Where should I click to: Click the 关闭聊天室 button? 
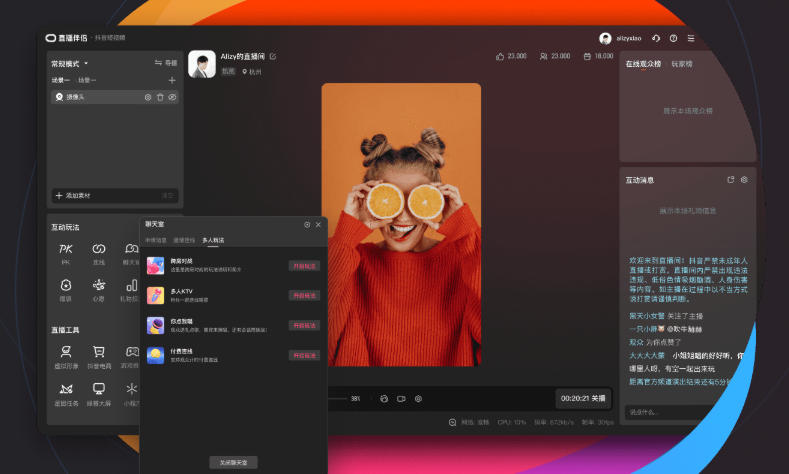click(233, 462)
